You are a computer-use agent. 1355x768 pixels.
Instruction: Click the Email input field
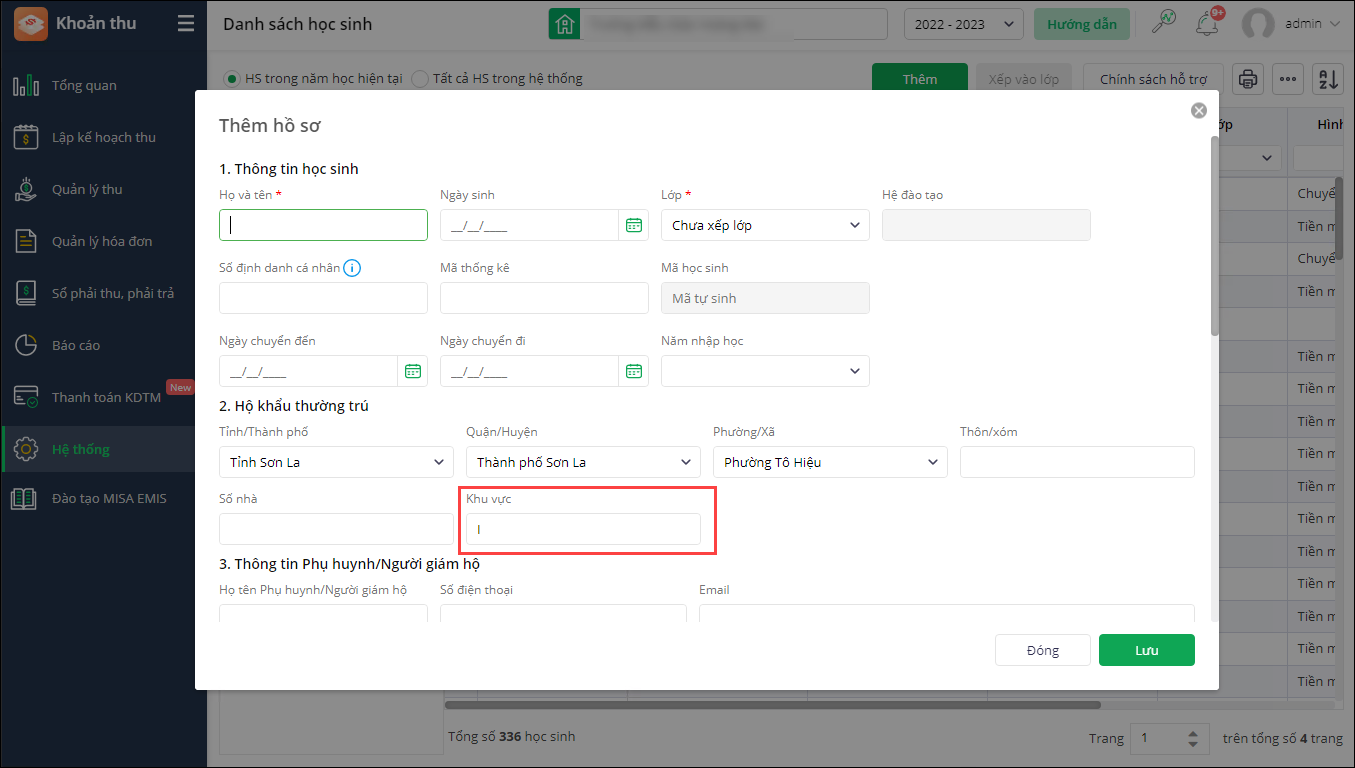(x=947, y=613)
